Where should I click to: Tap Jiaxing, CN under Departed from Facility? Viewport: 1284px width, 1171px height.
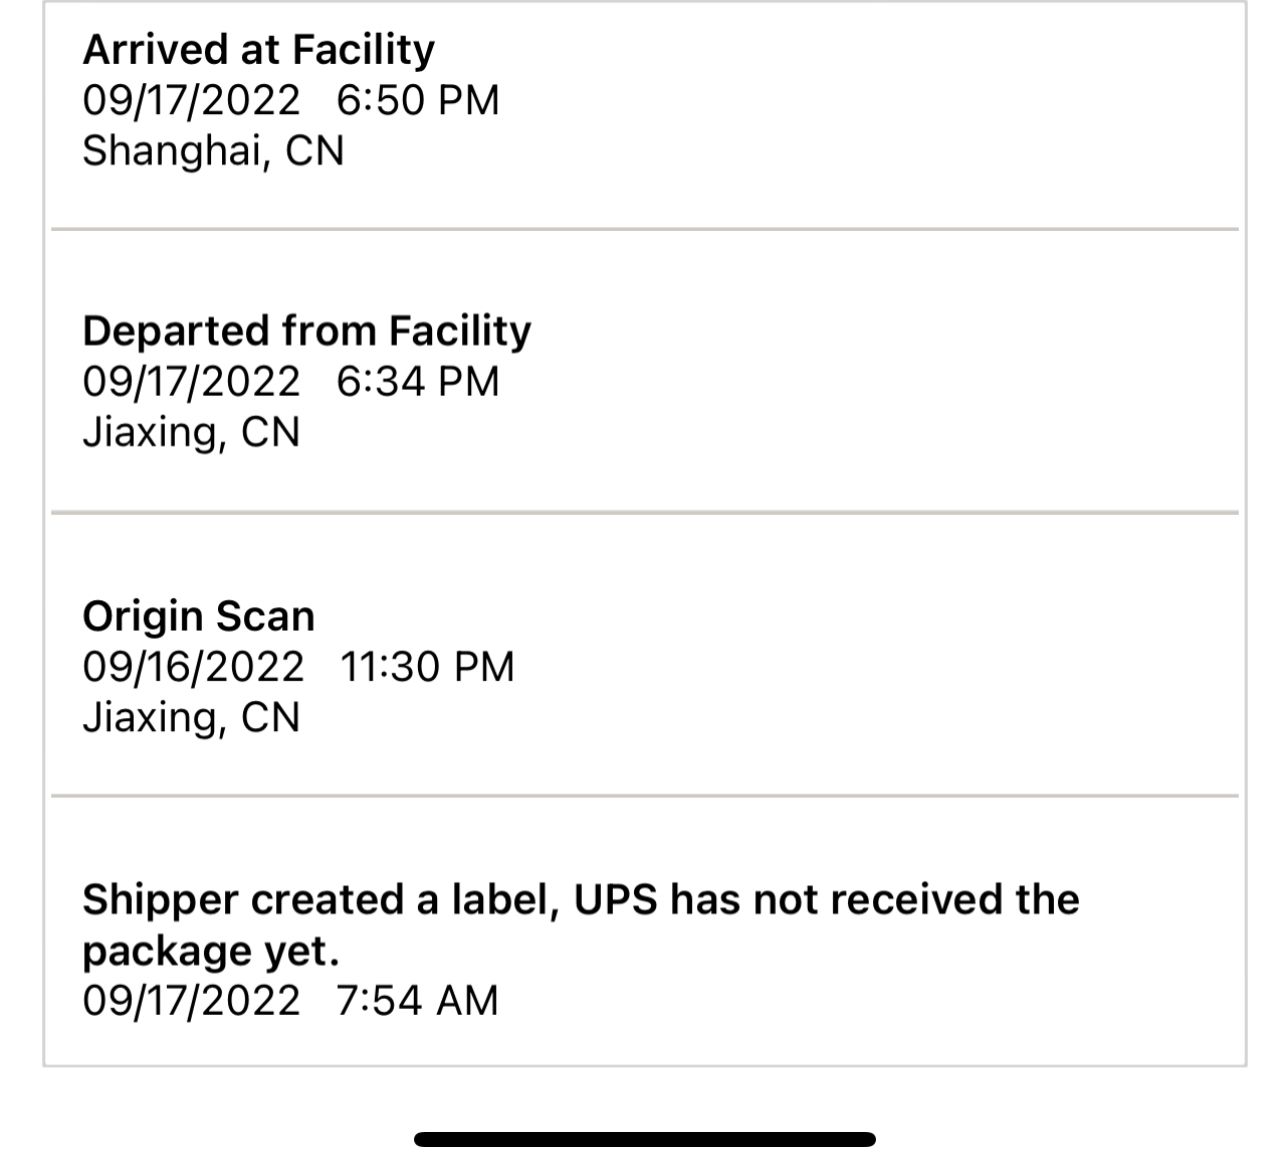click(191, 433)
